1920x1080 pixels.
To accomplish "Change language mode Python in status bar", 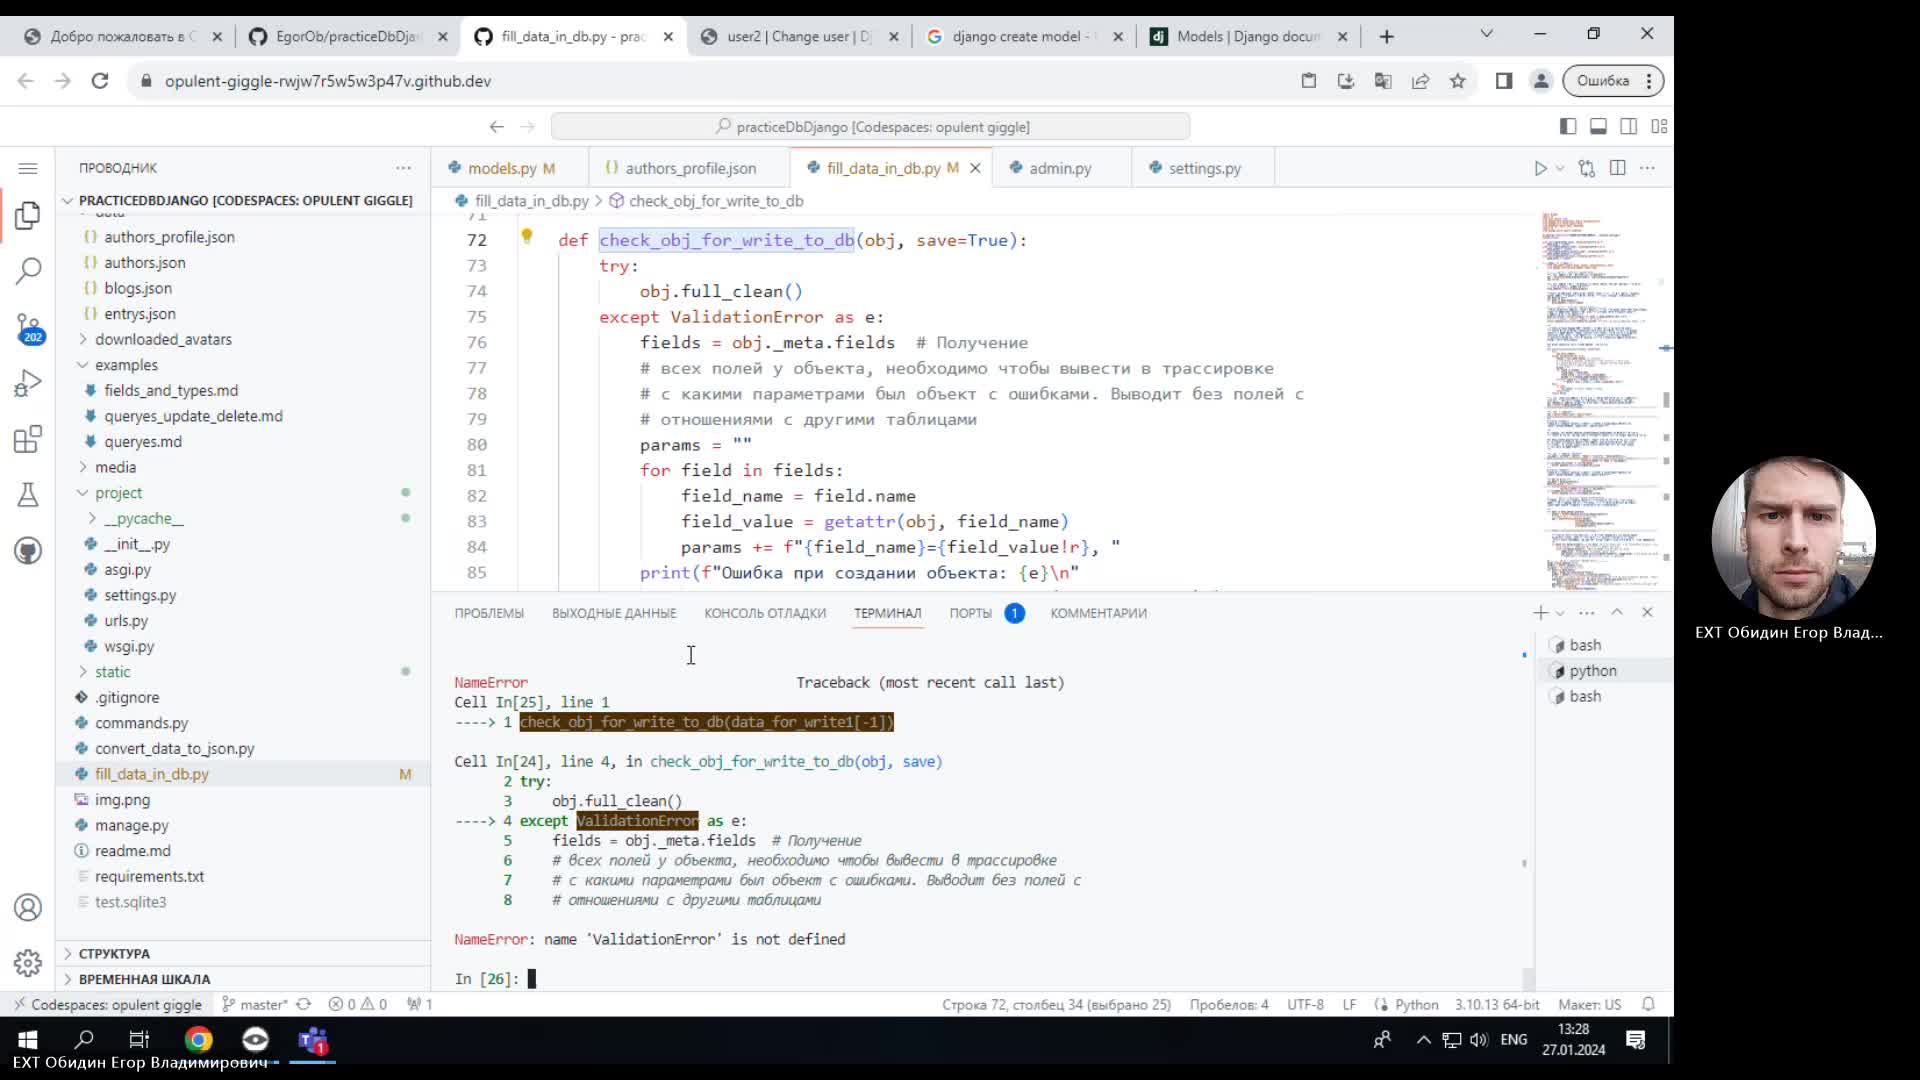I will [x=1416, y=1004].
